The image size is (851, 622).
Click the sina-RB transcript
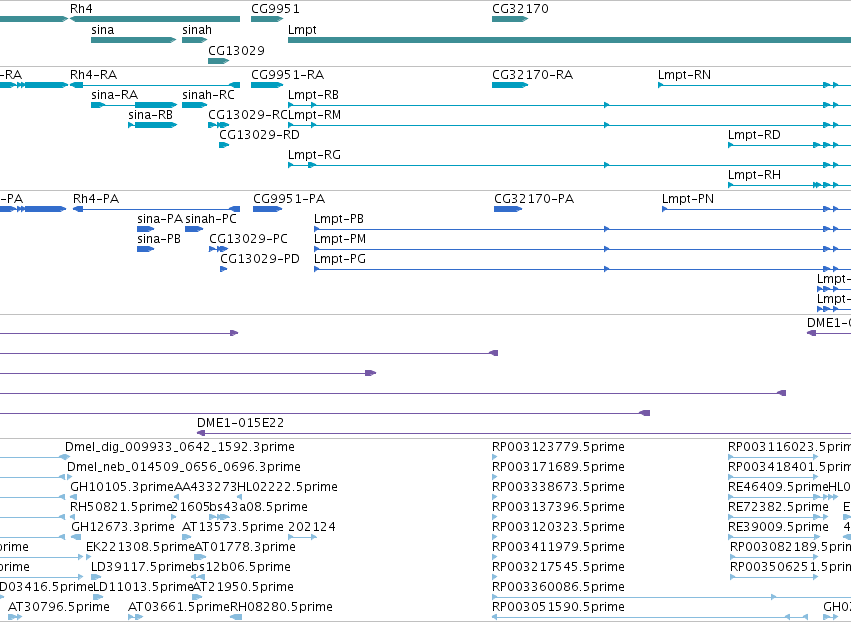point(153,125)
